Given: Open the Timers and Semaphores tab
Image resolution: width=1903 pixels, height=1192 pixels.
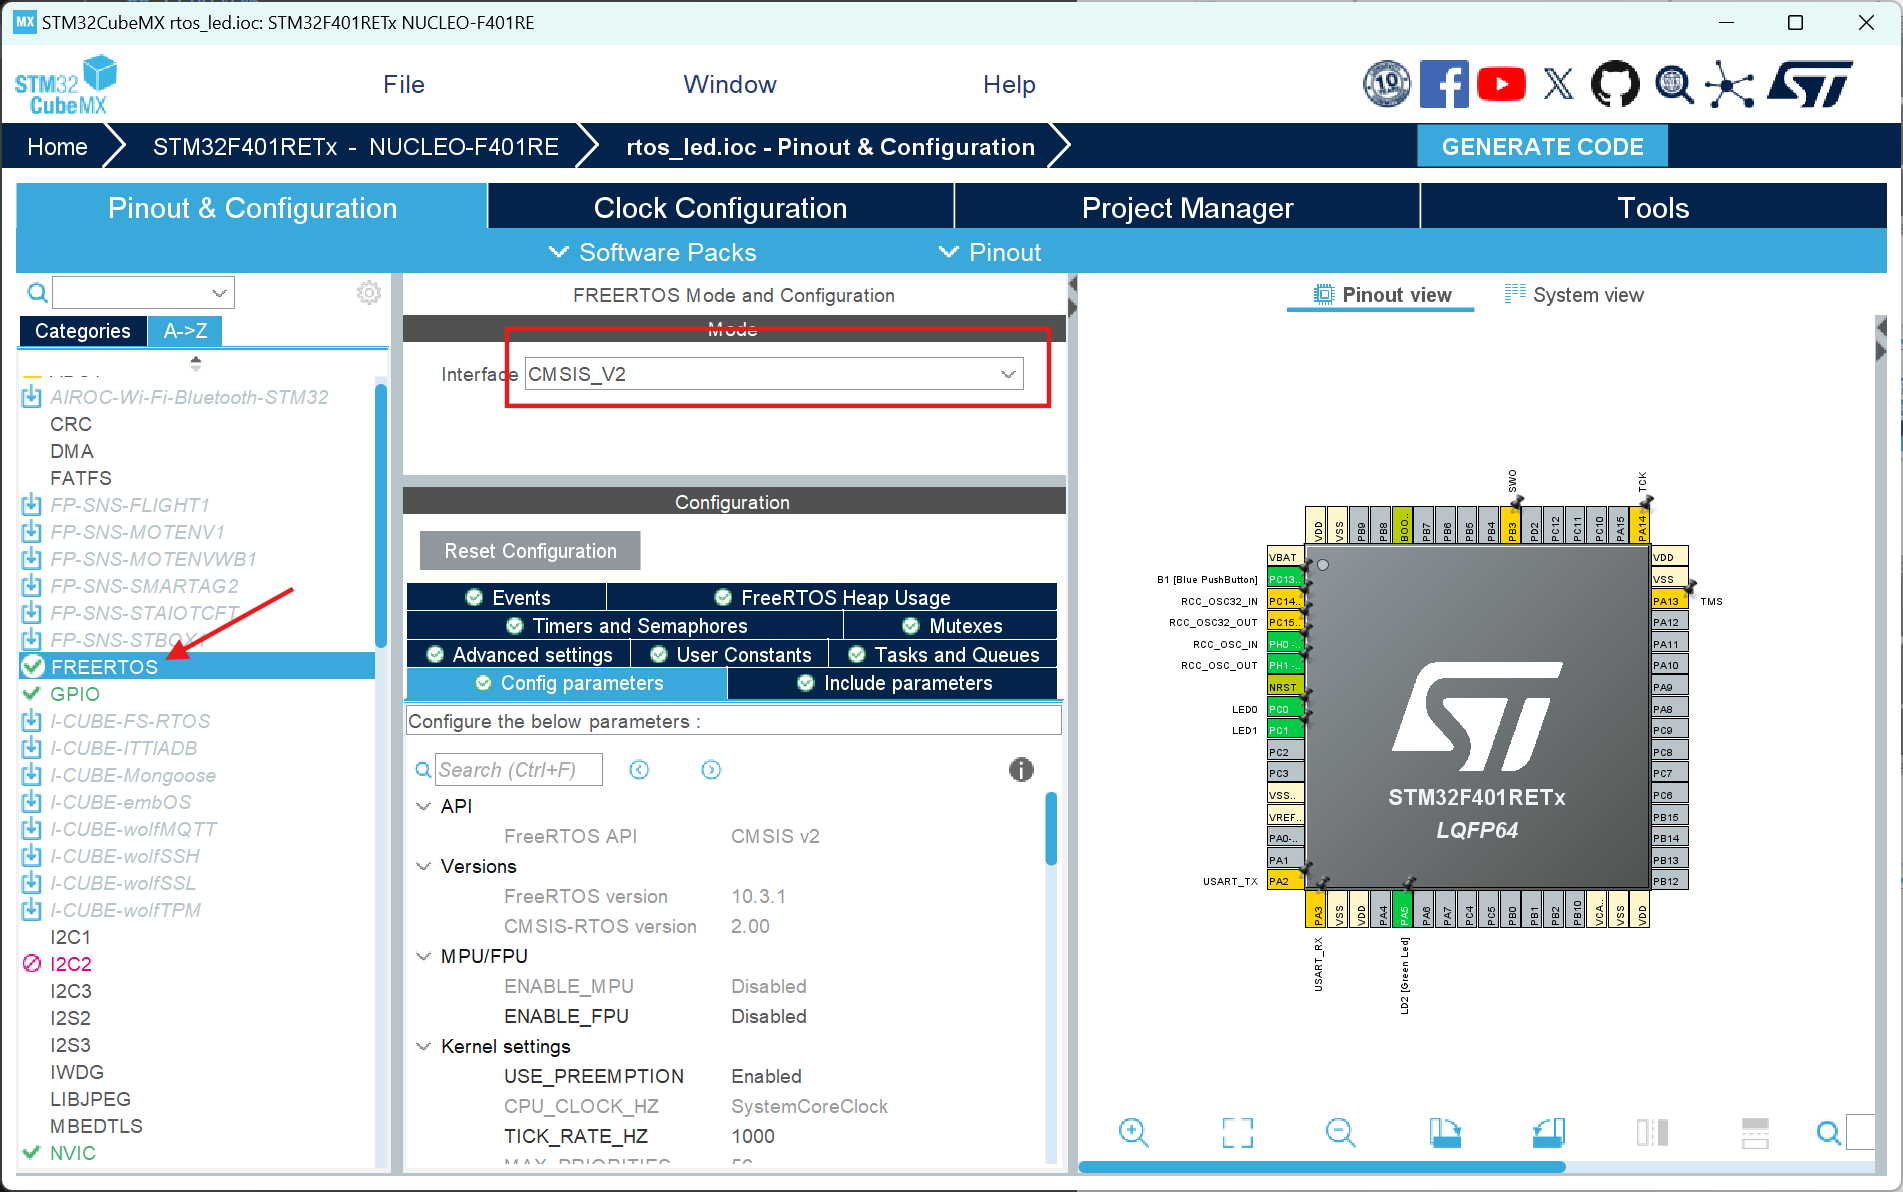Looking at the screenshot, I should (625, 626).
